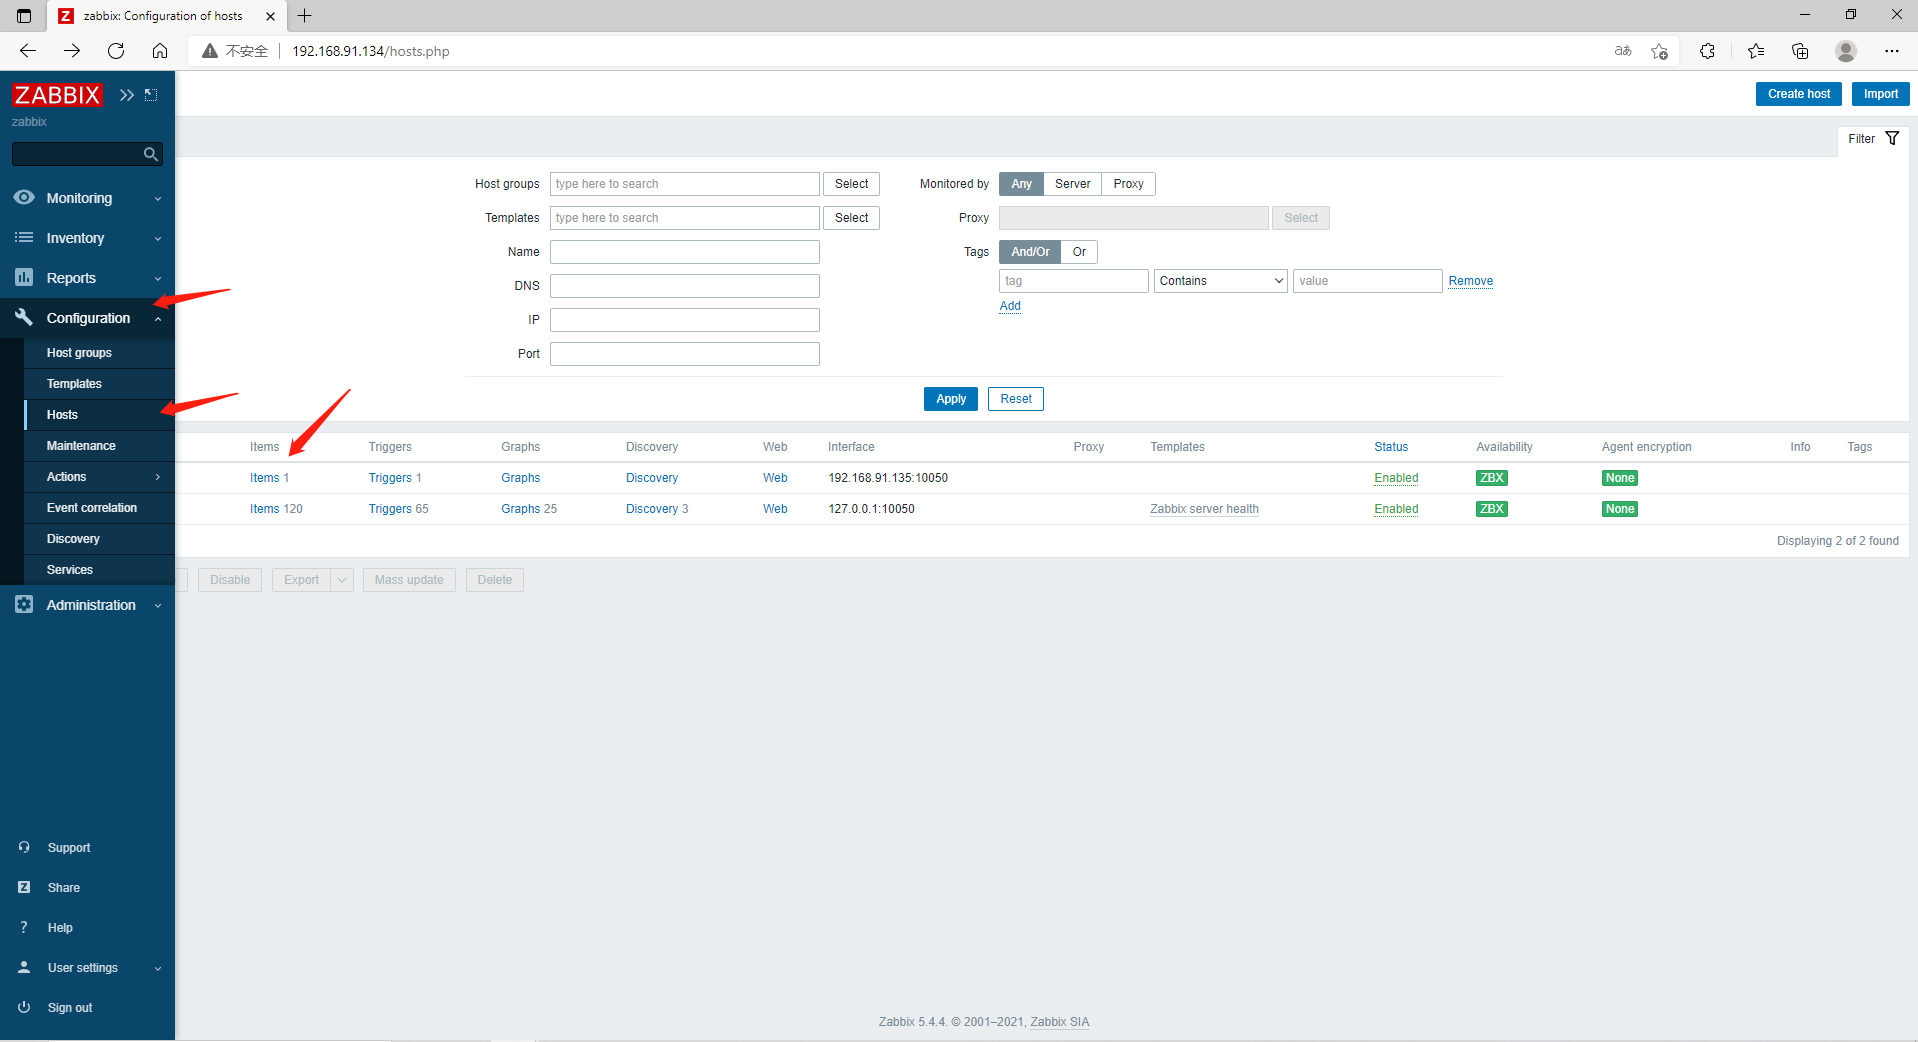
Task: Open browser settings ellipsis menu
Action: [1891, 51]
